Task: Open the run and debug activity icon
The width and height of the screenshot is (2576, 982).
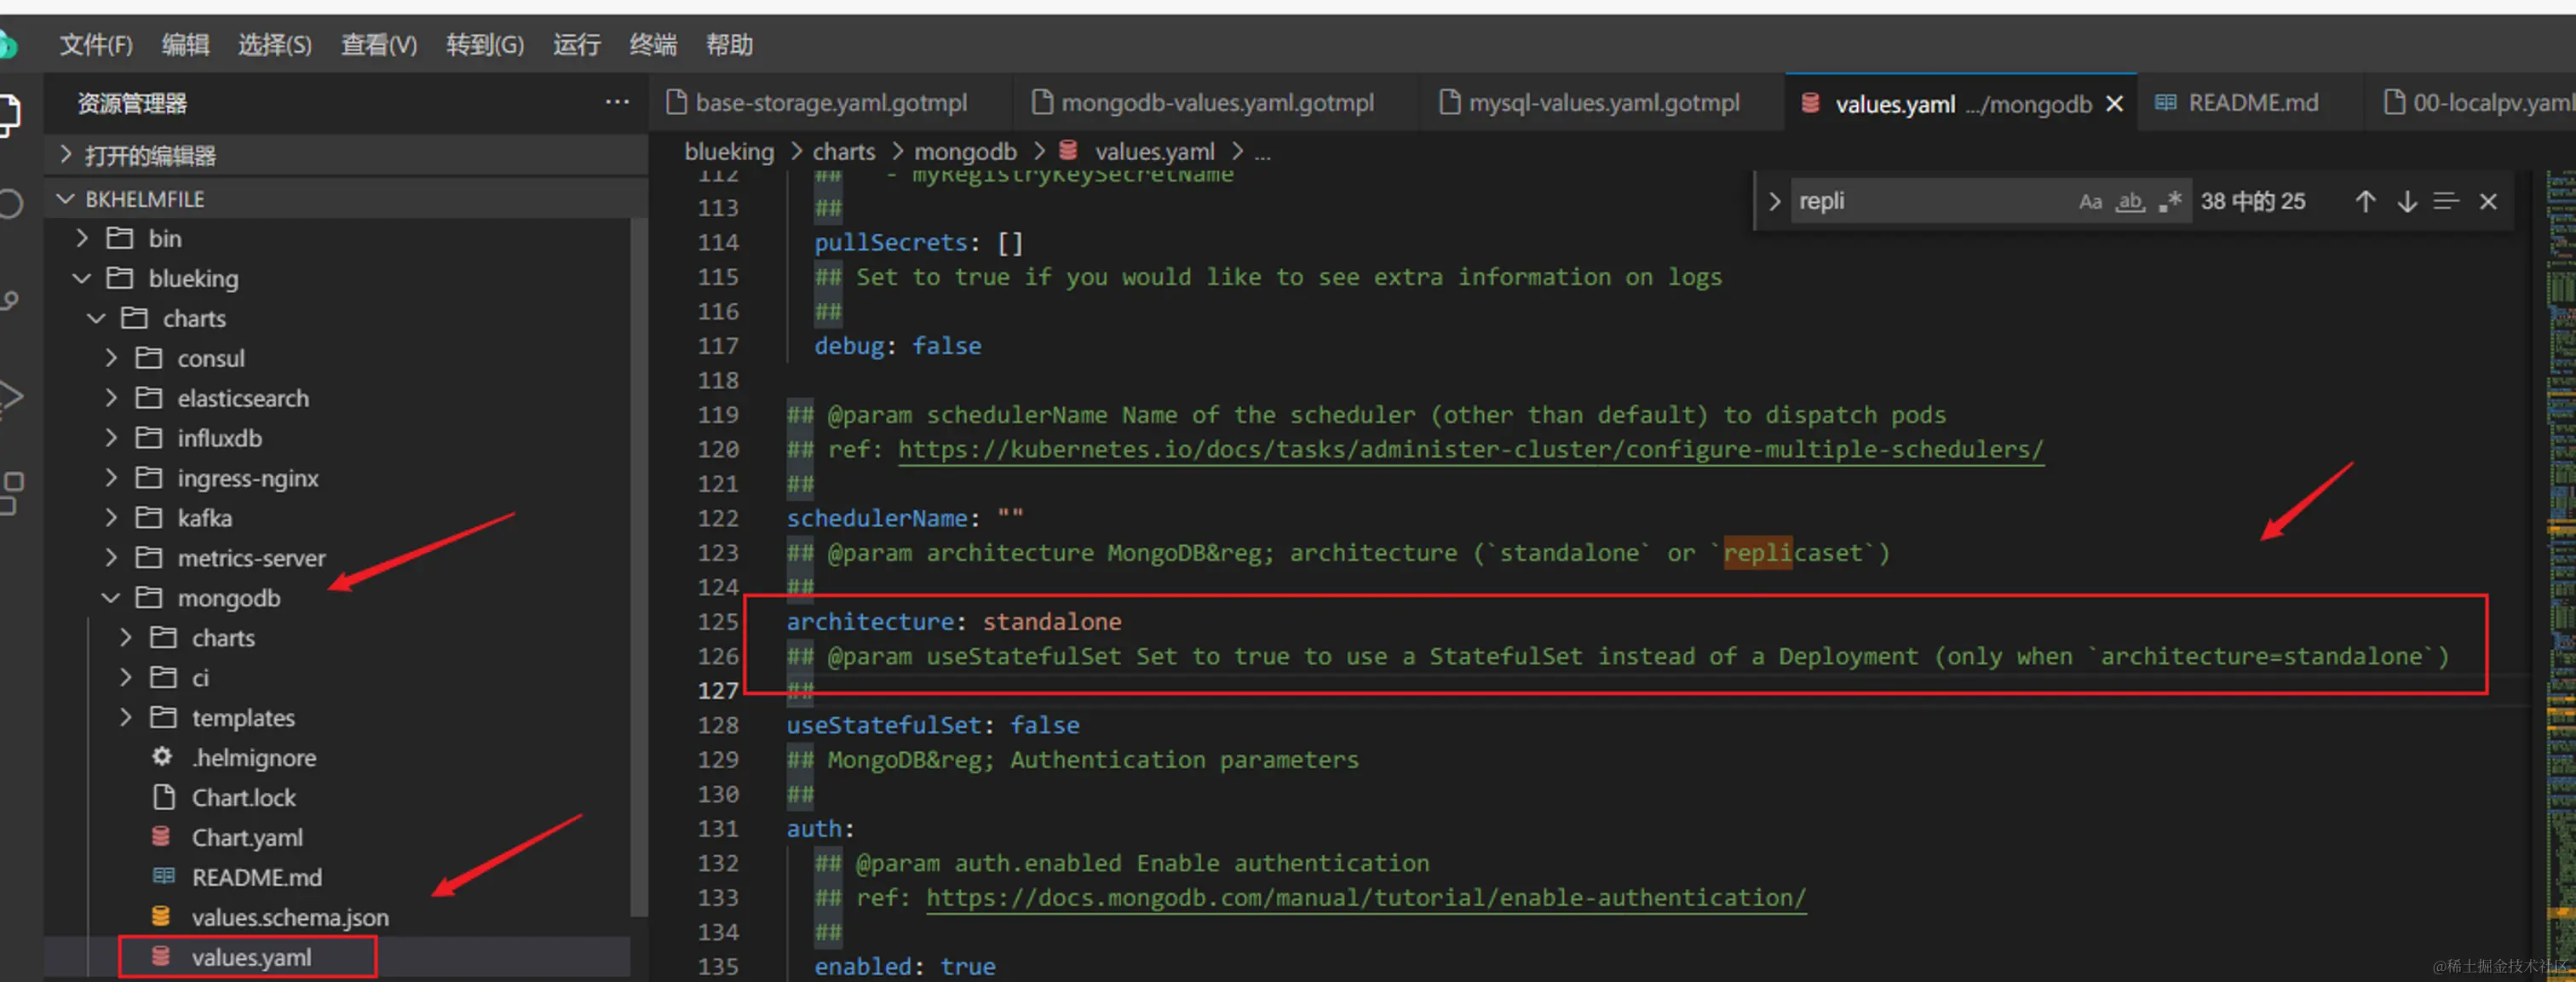Action: [10, 396]
